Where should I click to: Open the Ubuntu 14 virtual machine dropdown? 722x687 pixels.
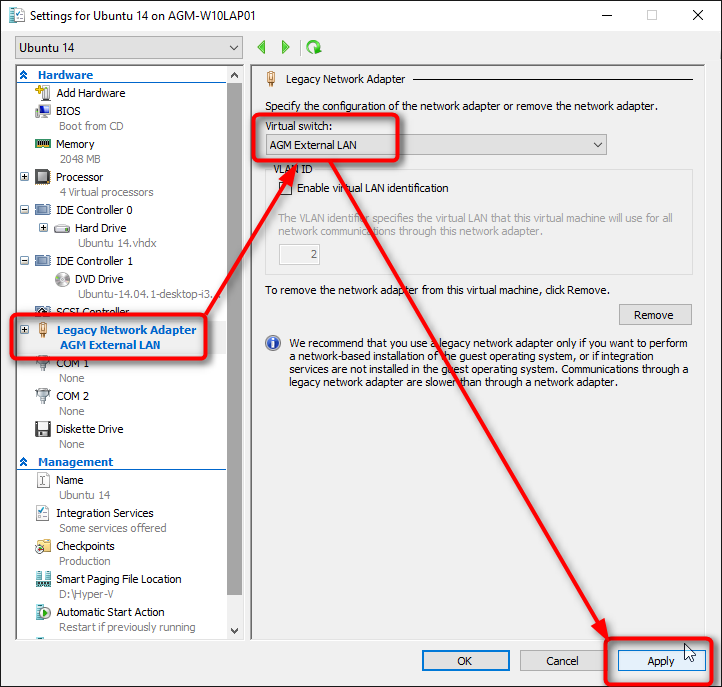pyautogui.click(x=129, y=48)
